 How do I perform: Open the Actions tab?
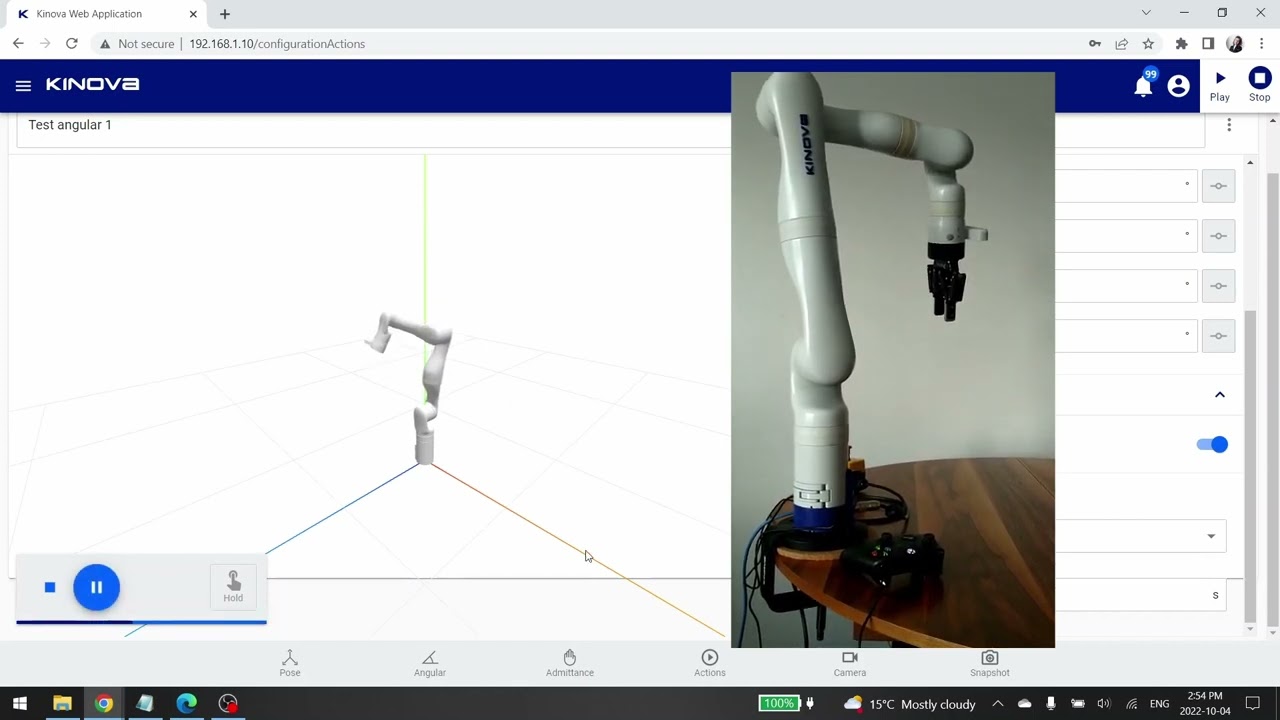(710, 663)
